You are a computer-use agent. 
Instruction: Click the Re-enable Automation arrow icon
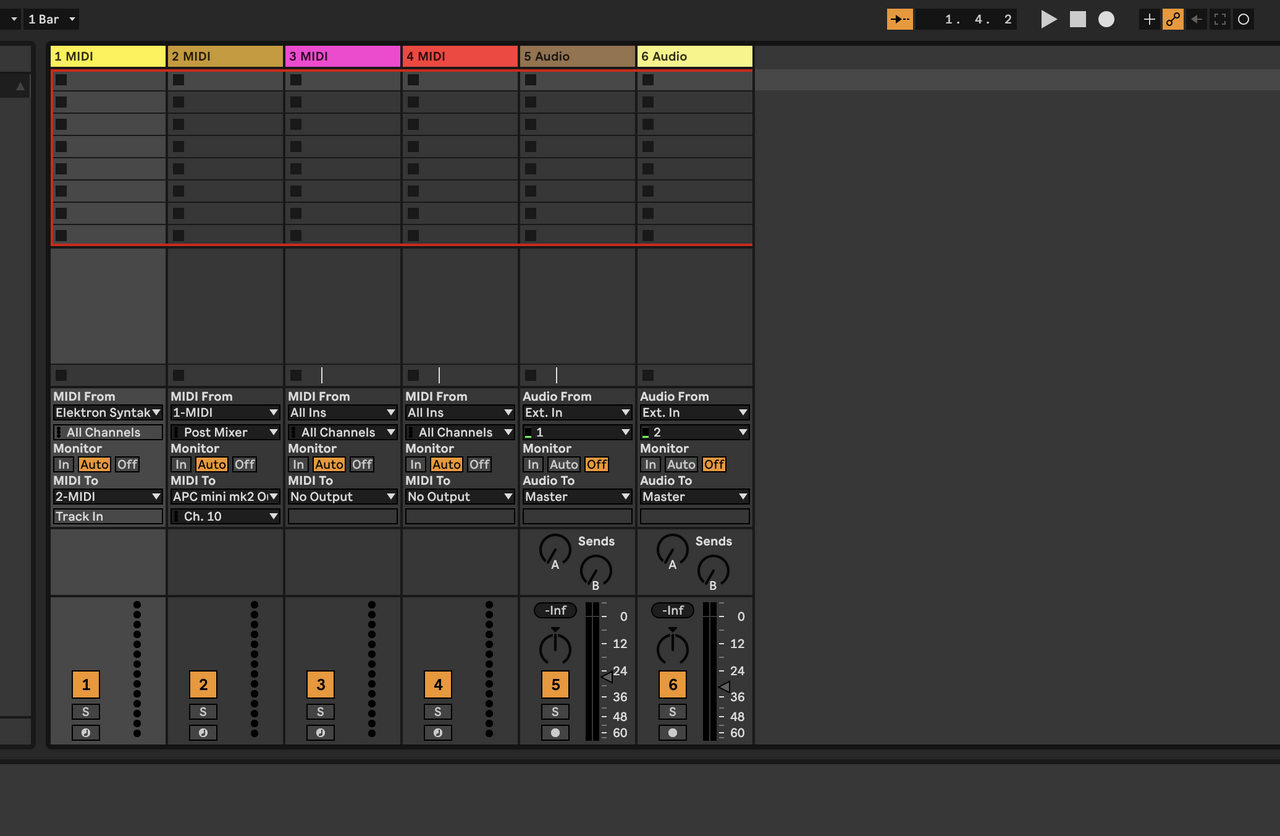coord(1197,19)
